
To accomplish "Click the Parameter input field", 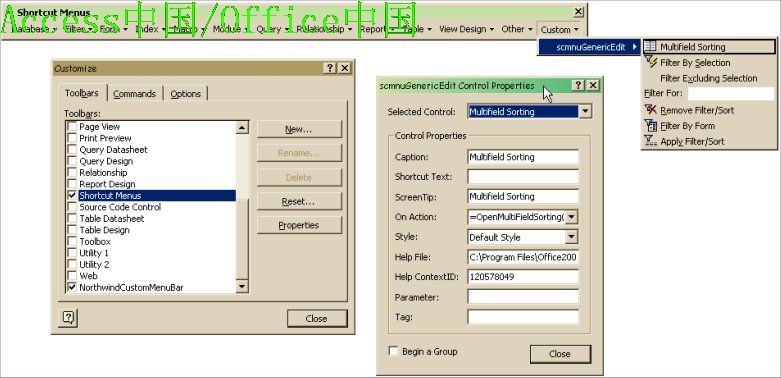I will (523, 297).
